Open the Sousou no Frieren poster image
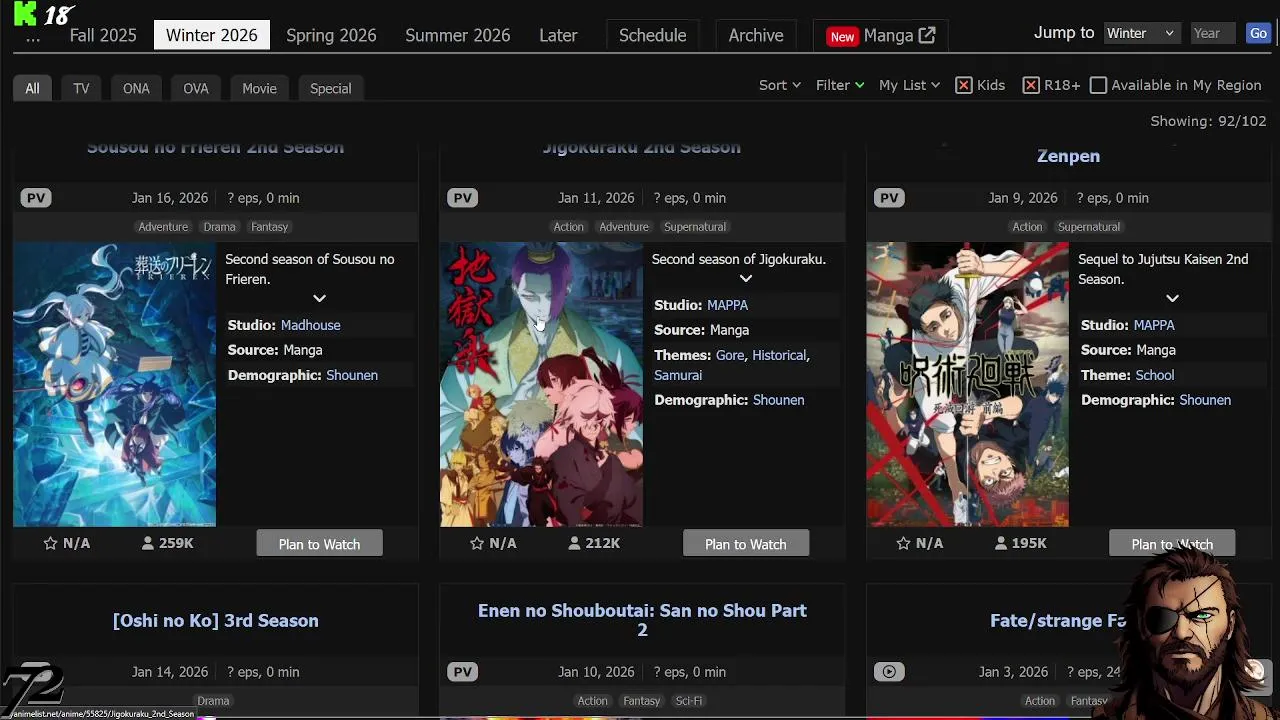Viewport: 1280px width, 720px height. pyautogui.click(x=114, y=384)
